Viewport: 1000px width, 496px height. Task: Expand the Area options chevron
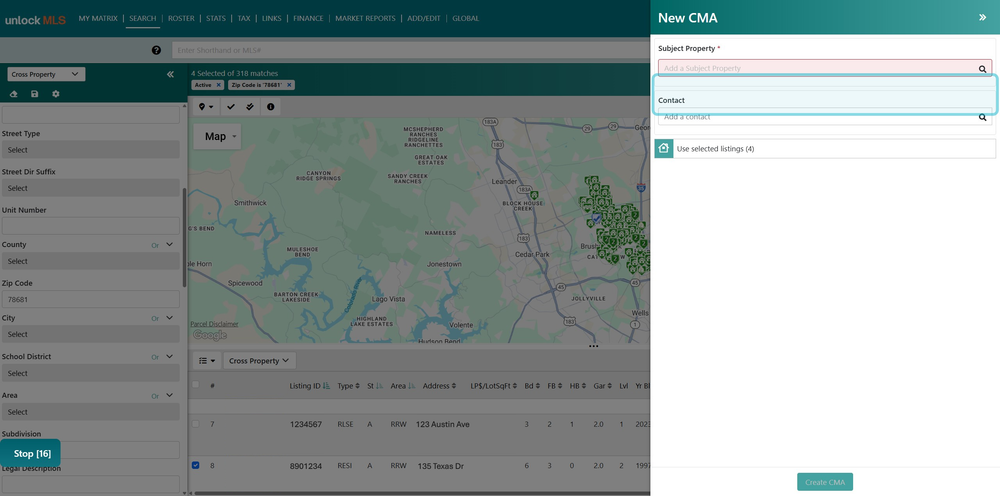[170, 395]
